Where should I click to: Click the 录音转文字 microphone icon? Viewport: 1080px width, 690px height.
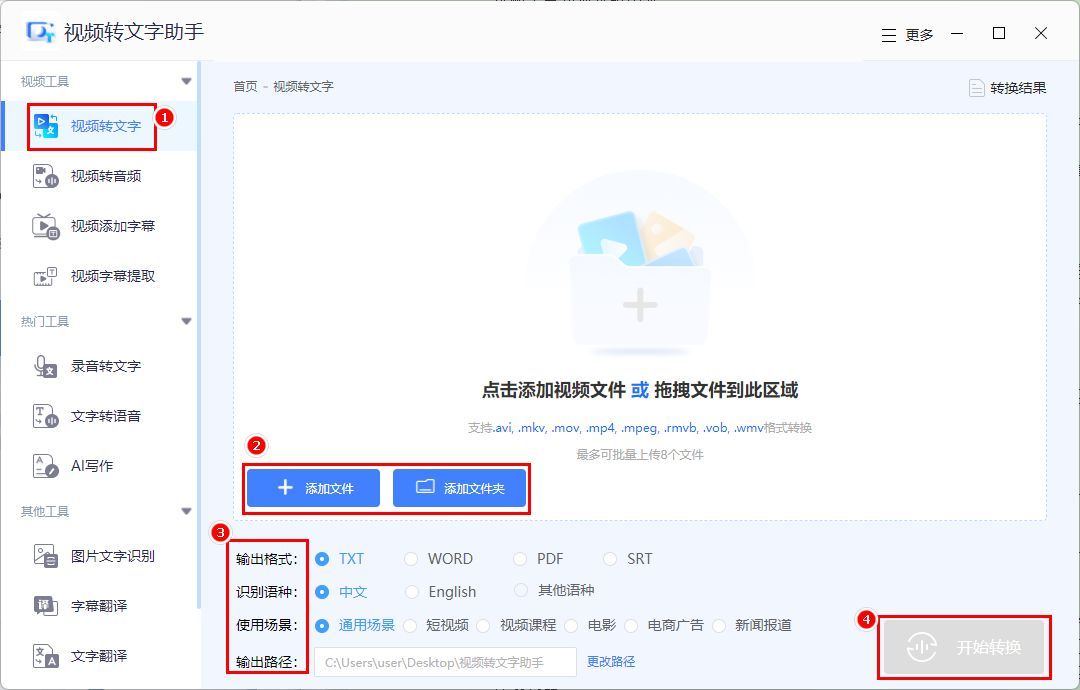45,366
